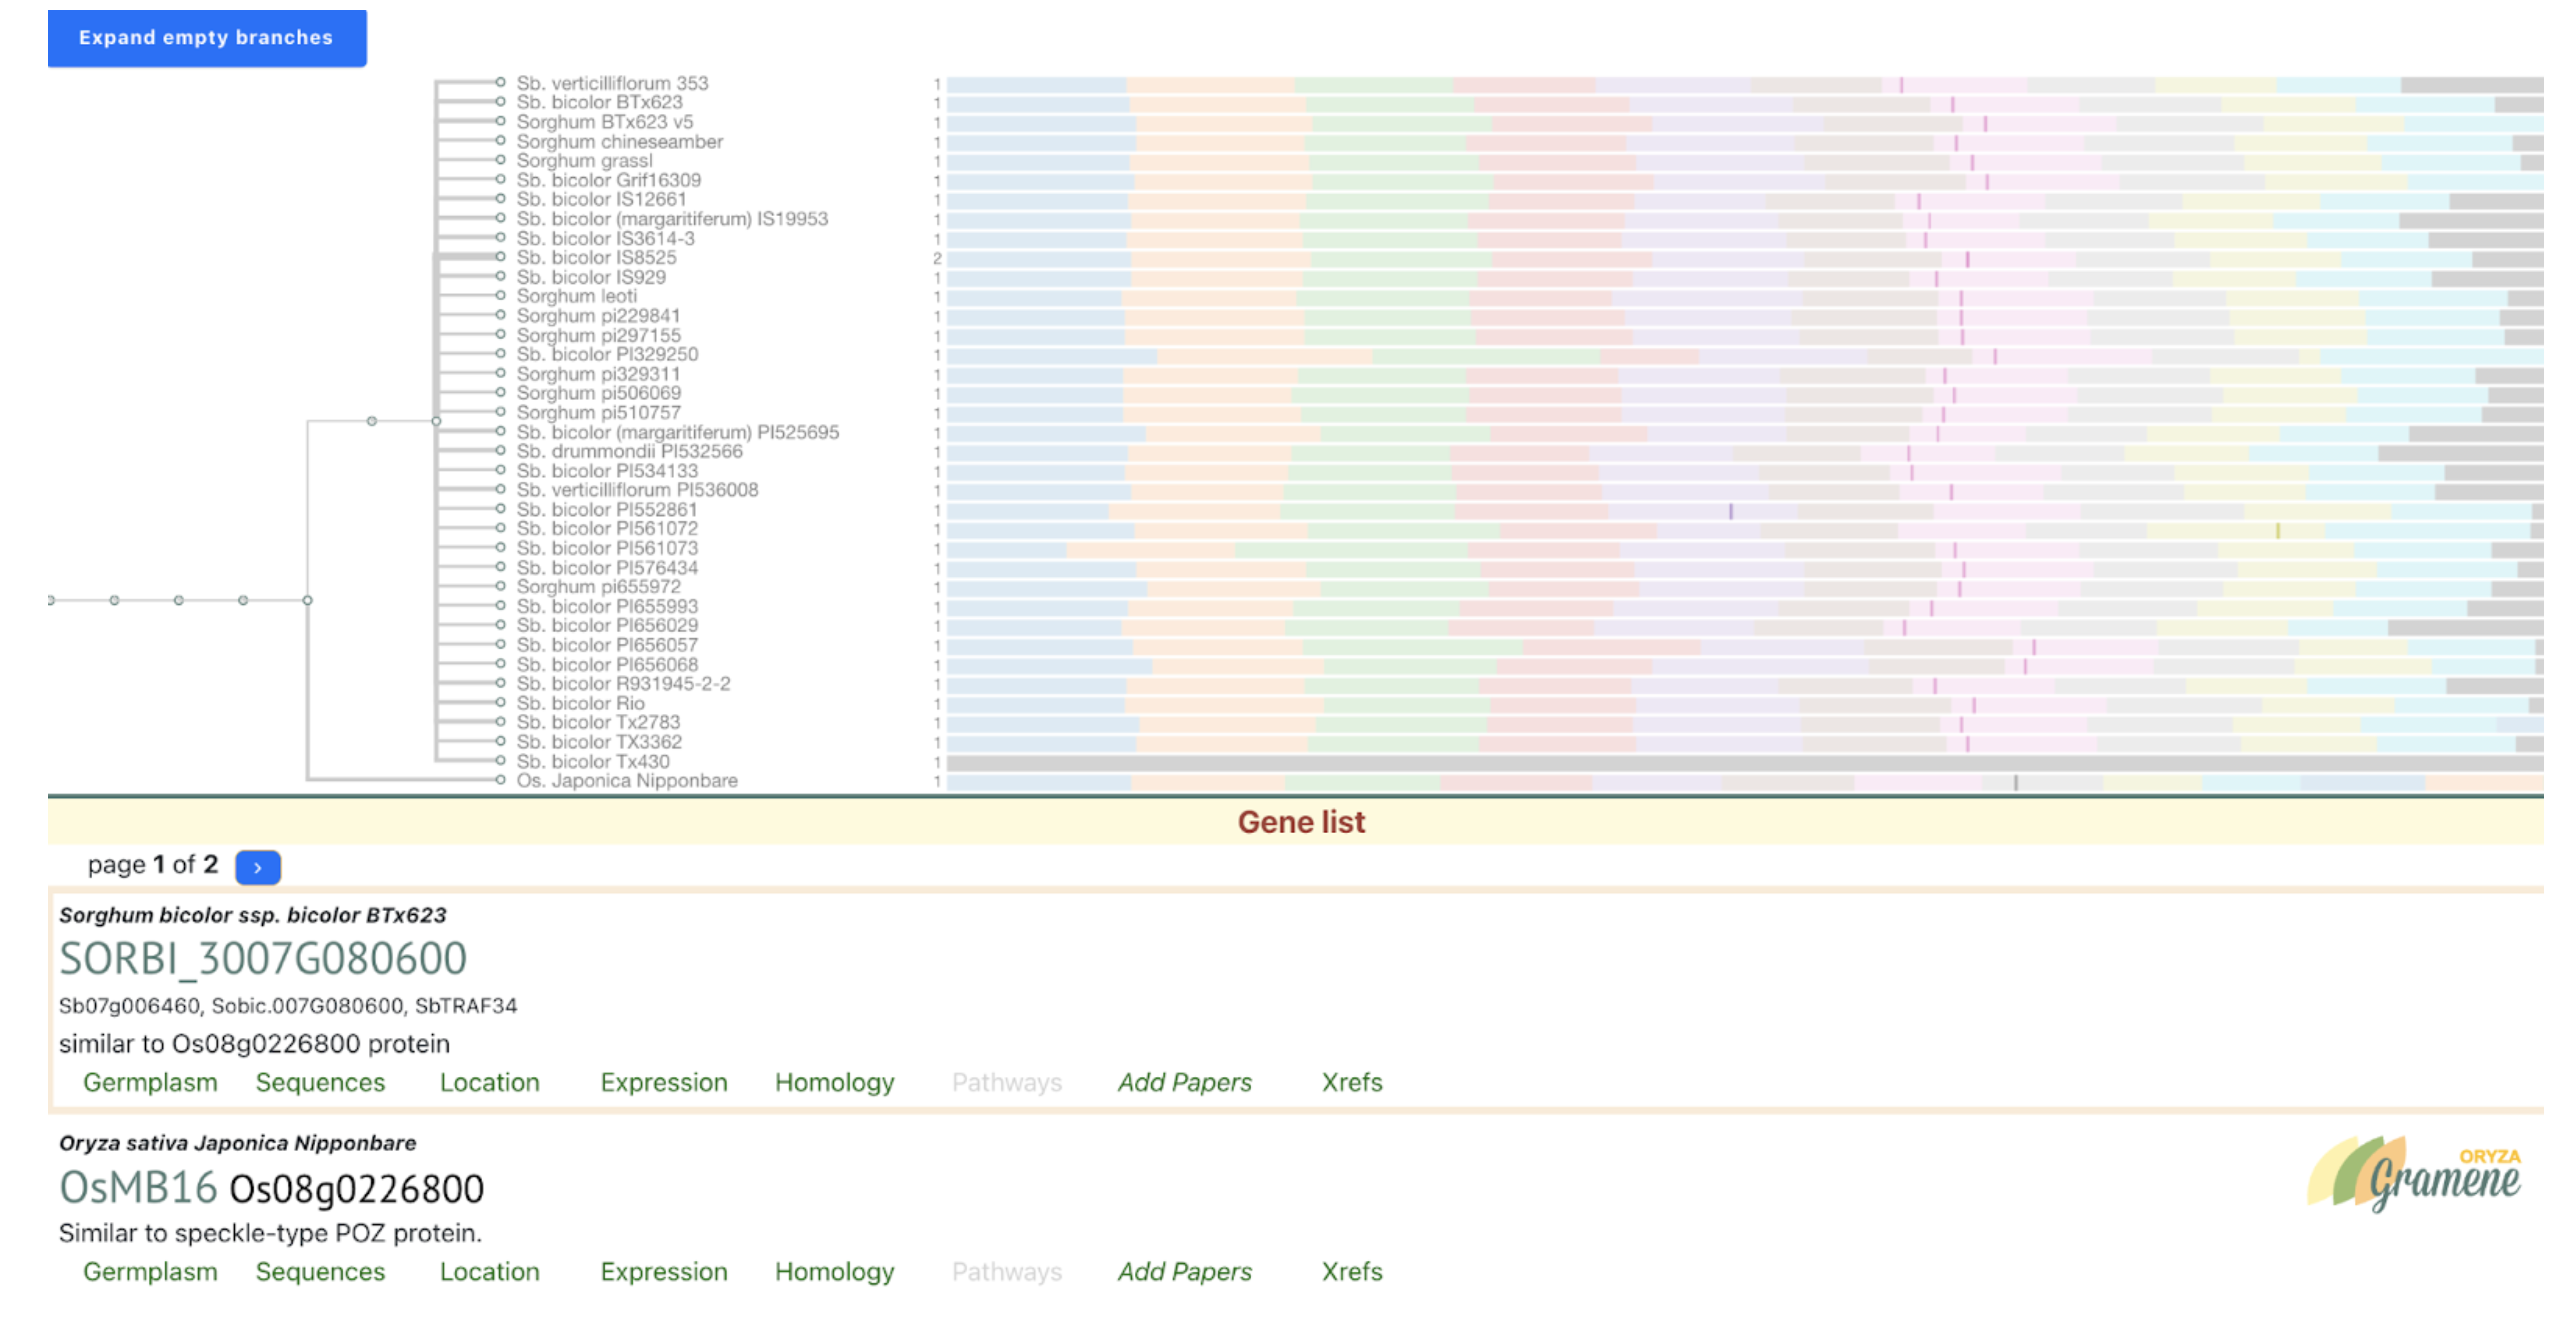Select Sb. bicolor PI656057 leaf
This screenshot has width=2572, height=1318.
(607, 645)
